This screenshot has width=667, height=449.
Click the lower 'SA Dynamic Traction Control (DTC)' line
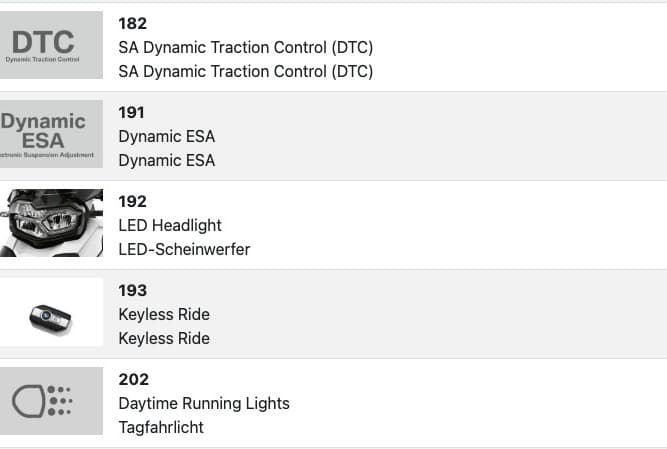245,71
